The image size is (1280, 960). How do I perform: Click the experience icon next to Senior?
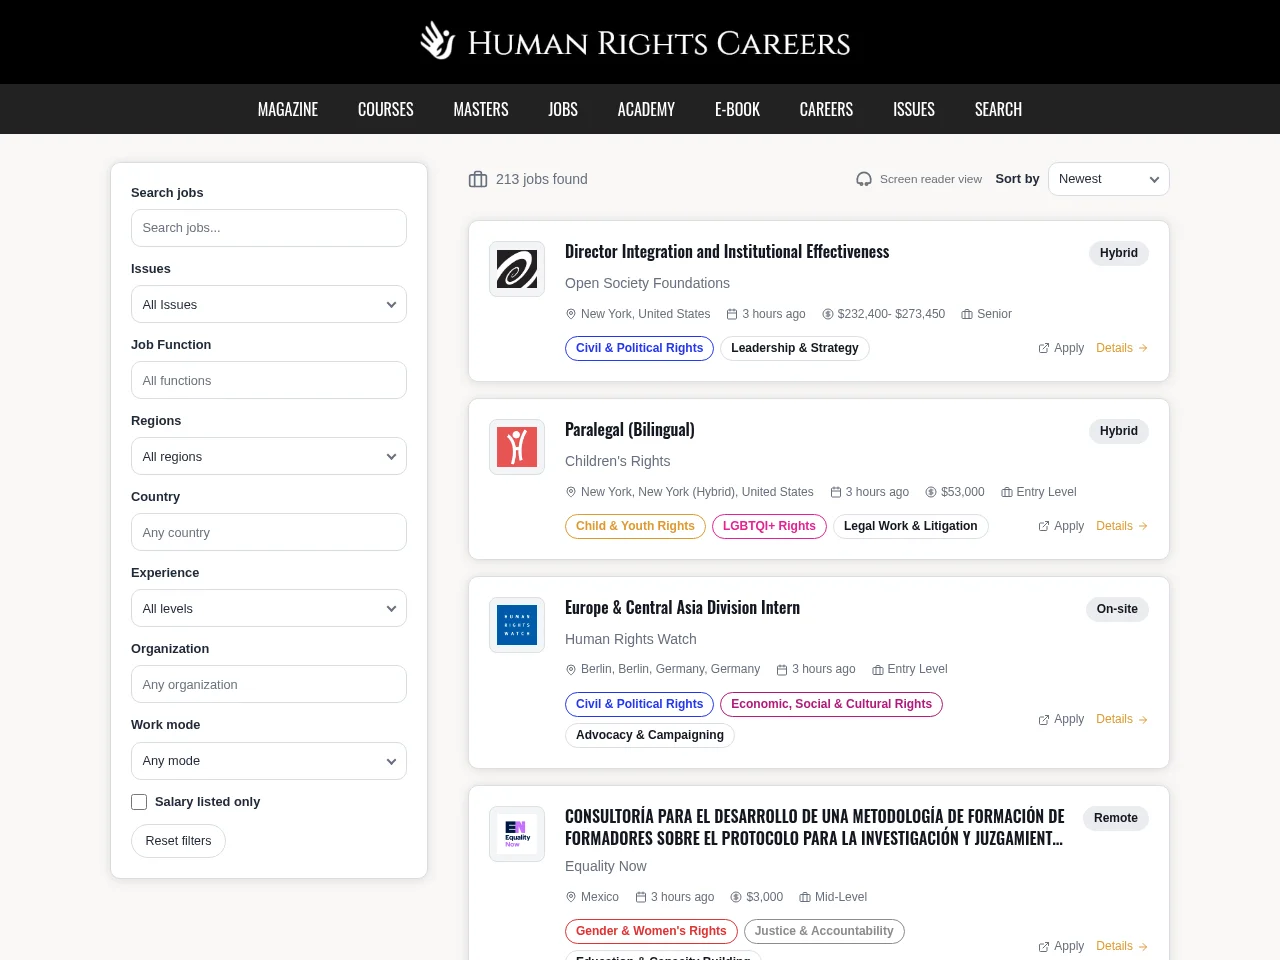click(x=967, y=314)
